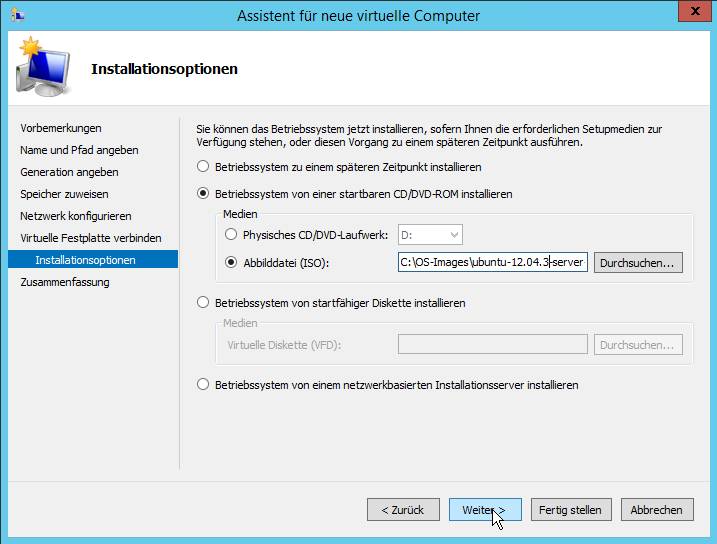Screen dimensions: 717x544
Task: Choose Abbilddatei (ISO) radio button
Action: [x=232, y=263]
